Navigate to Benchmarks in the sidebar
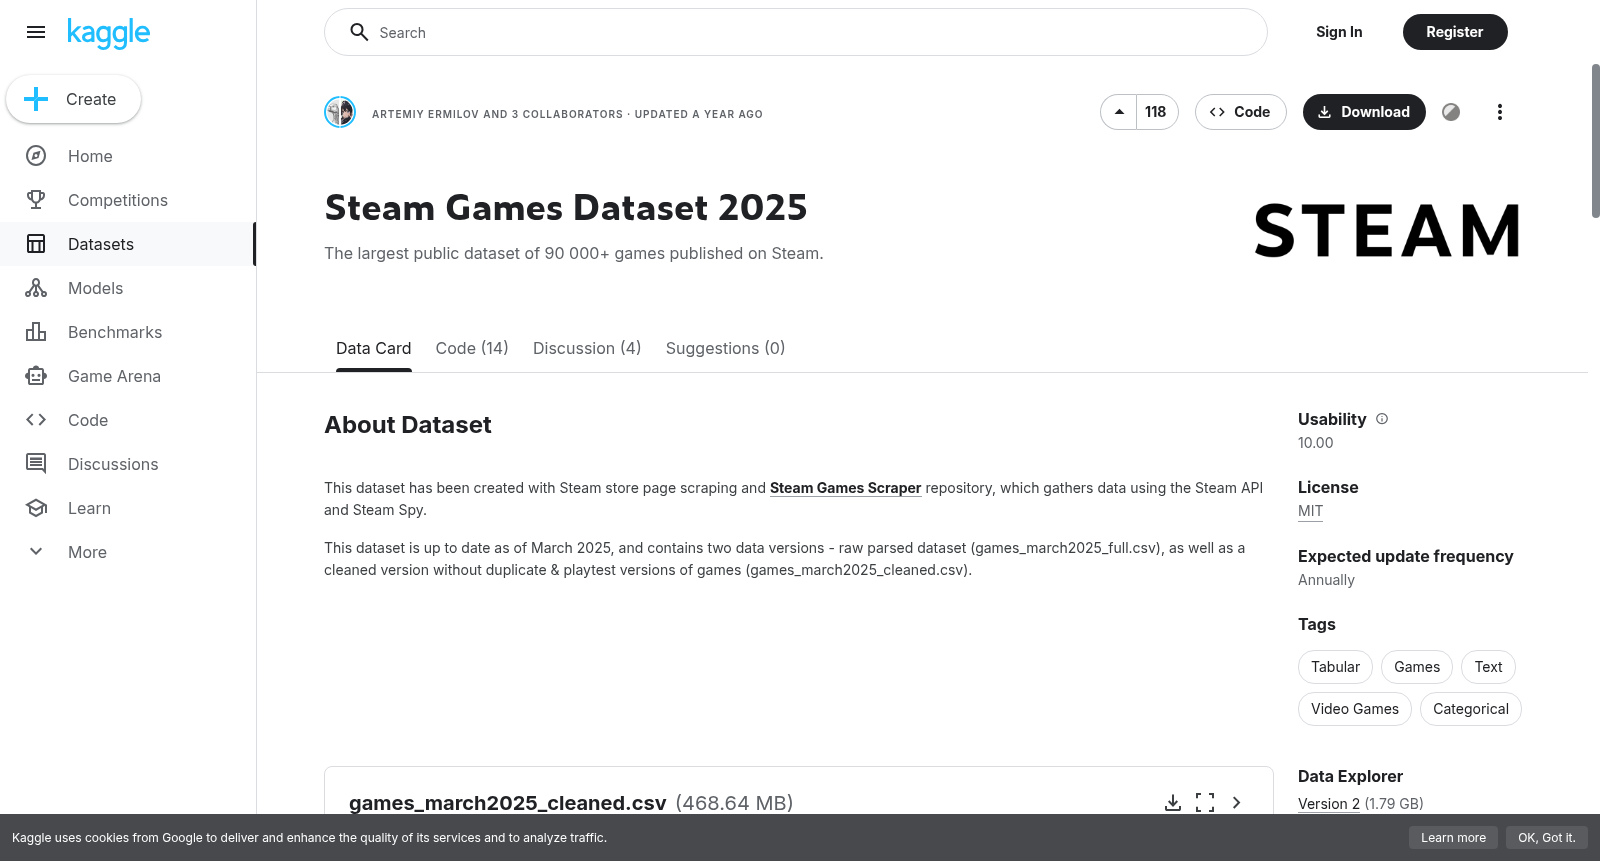 (128, 332)
